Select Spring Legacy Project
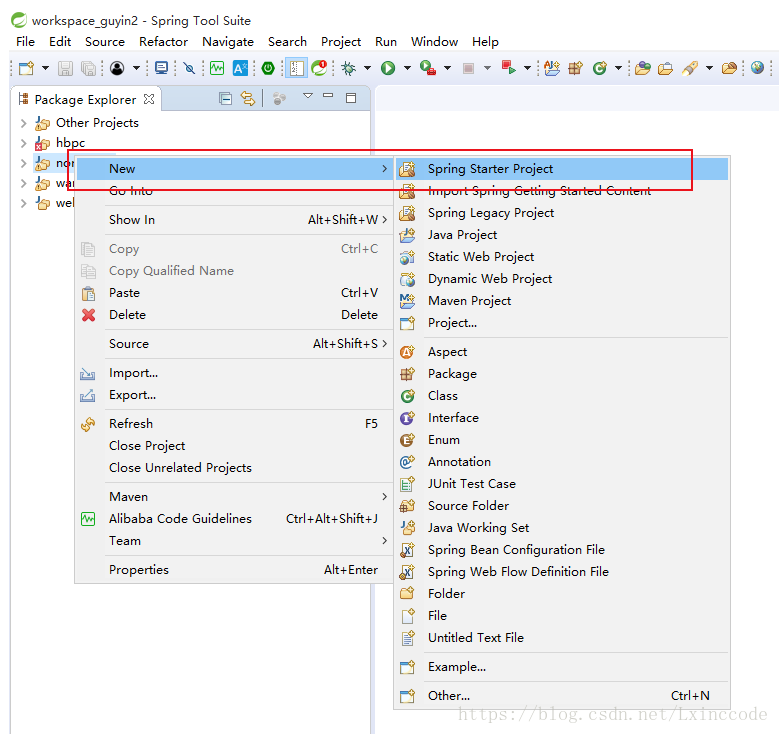 point(562,213)
